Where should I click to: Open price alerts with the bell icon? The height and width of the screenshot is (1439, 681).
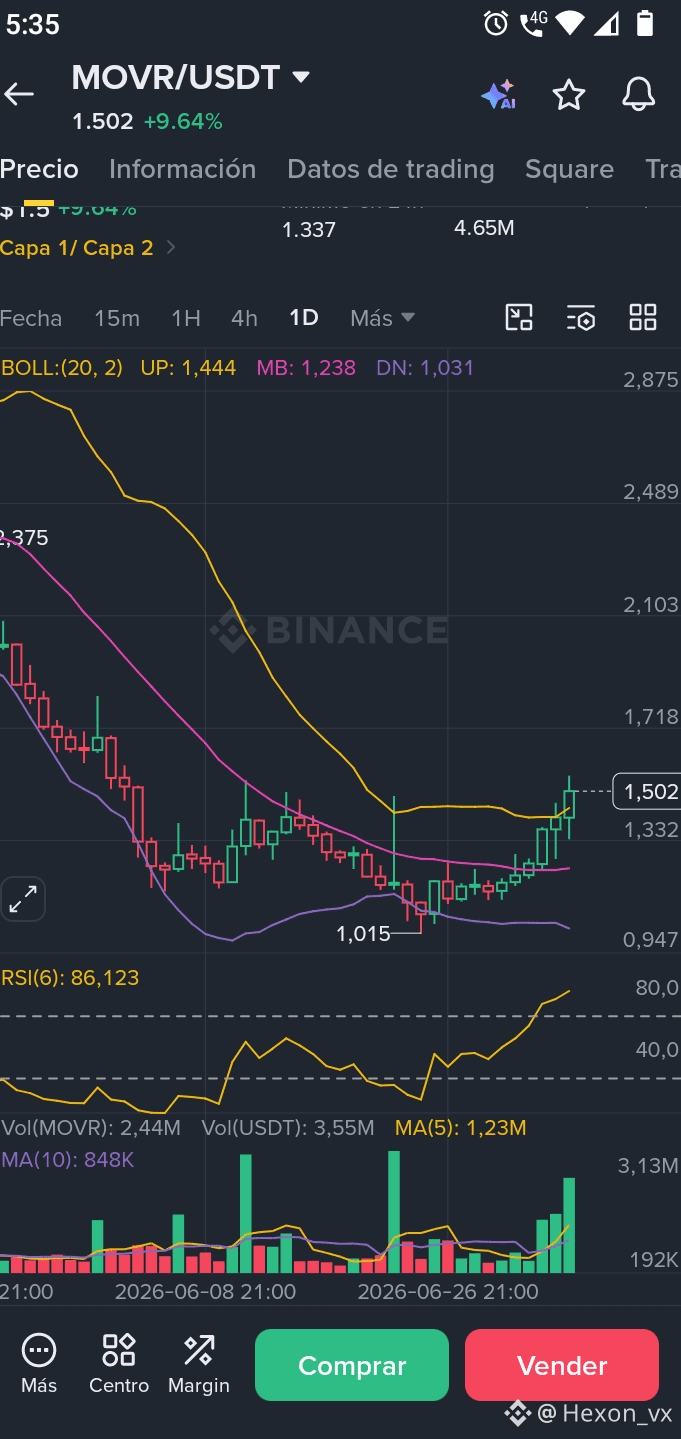(x=639, y=95)
